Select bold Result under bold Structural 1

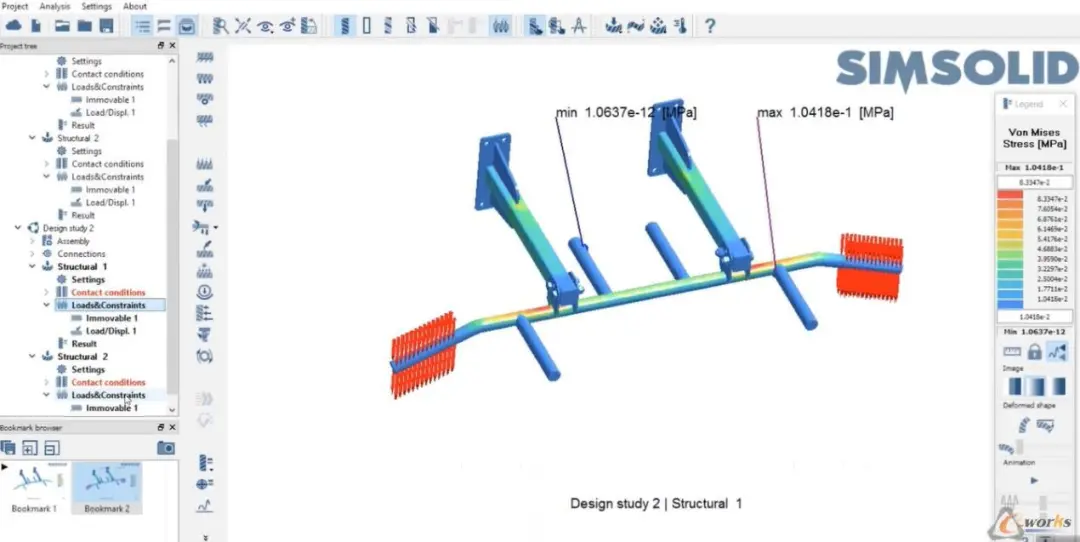click(84, 344)
